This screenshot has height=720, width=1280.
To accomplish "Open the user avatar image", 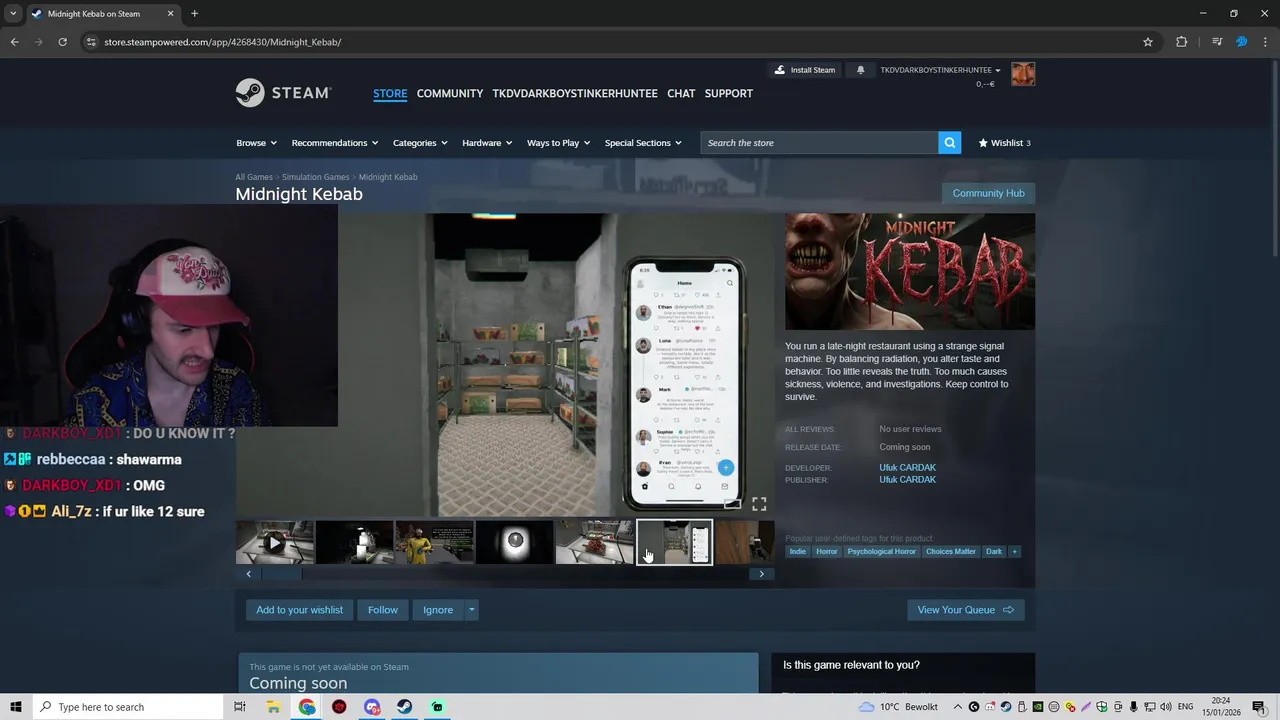I will tap(1023, 74).
